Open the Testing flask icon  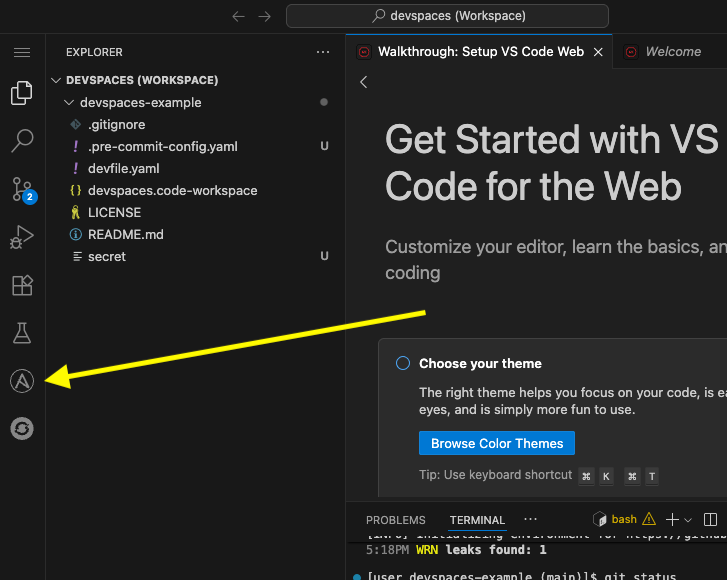22,333
